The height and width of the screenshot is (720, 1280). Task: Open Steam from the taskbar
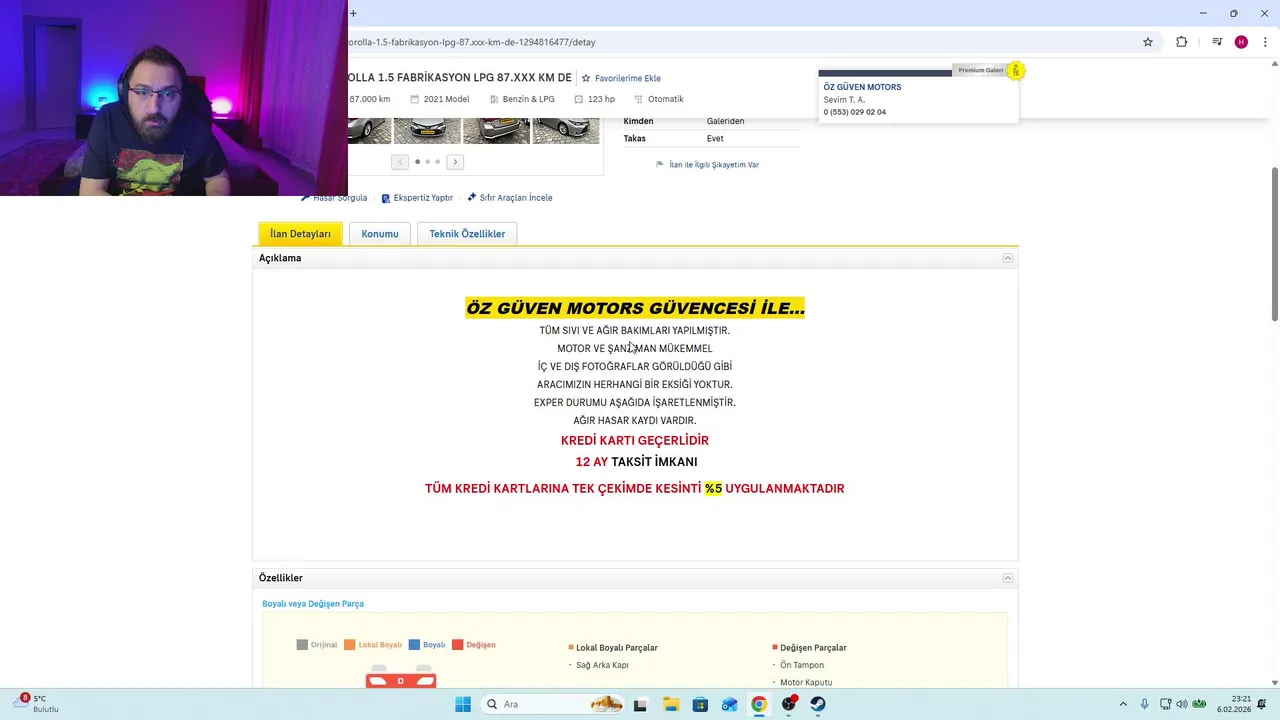coord(818,704)
